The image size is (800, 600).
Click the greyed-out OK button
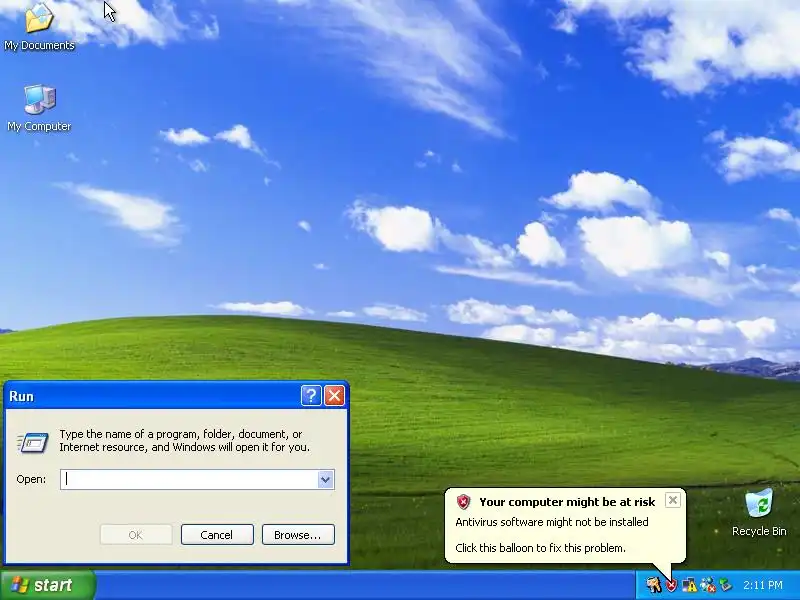click(136, 535)
